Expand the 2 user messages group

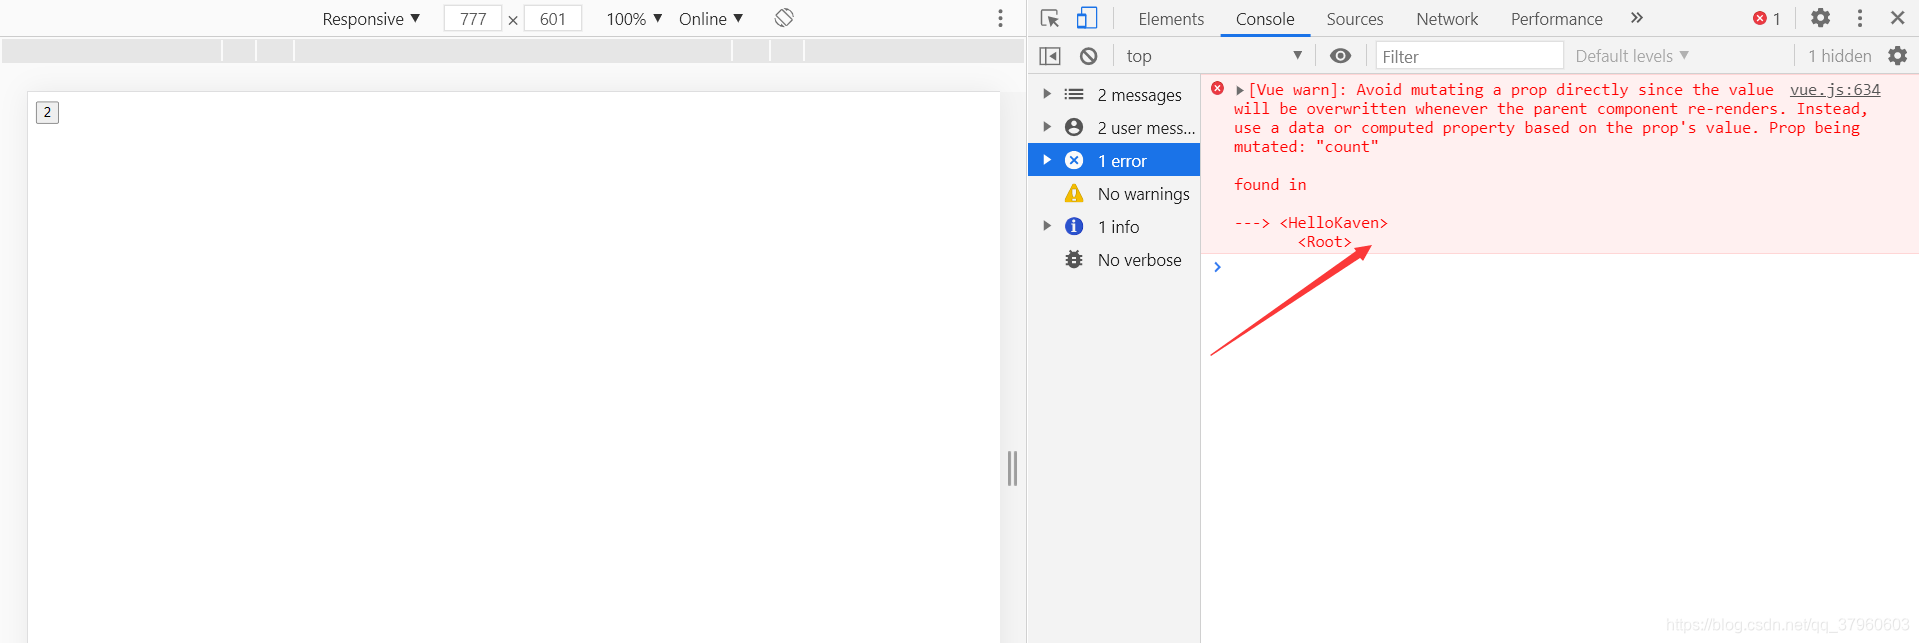1047,127
